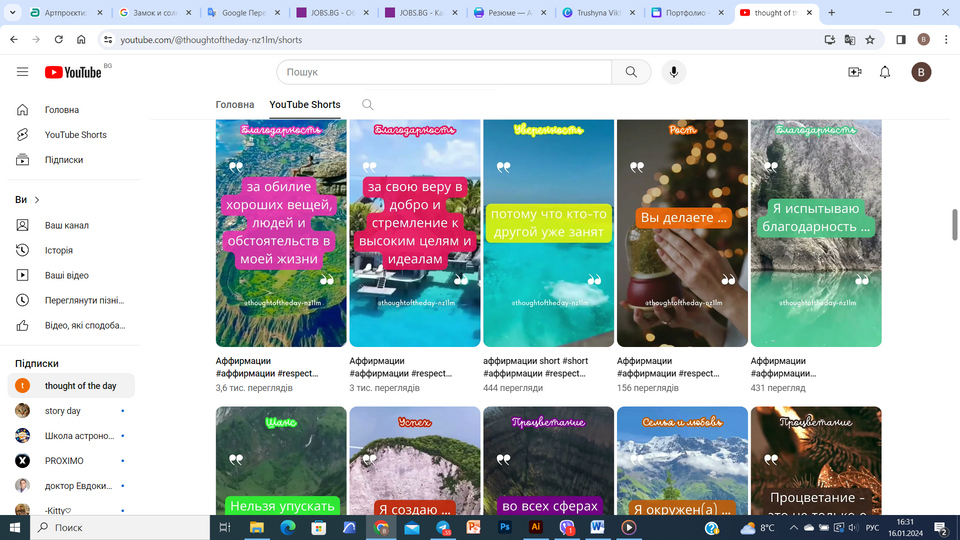This screenshot has height=540, width=960.
Task: Bookmark this page with star icon
Action: coord(870,40)
